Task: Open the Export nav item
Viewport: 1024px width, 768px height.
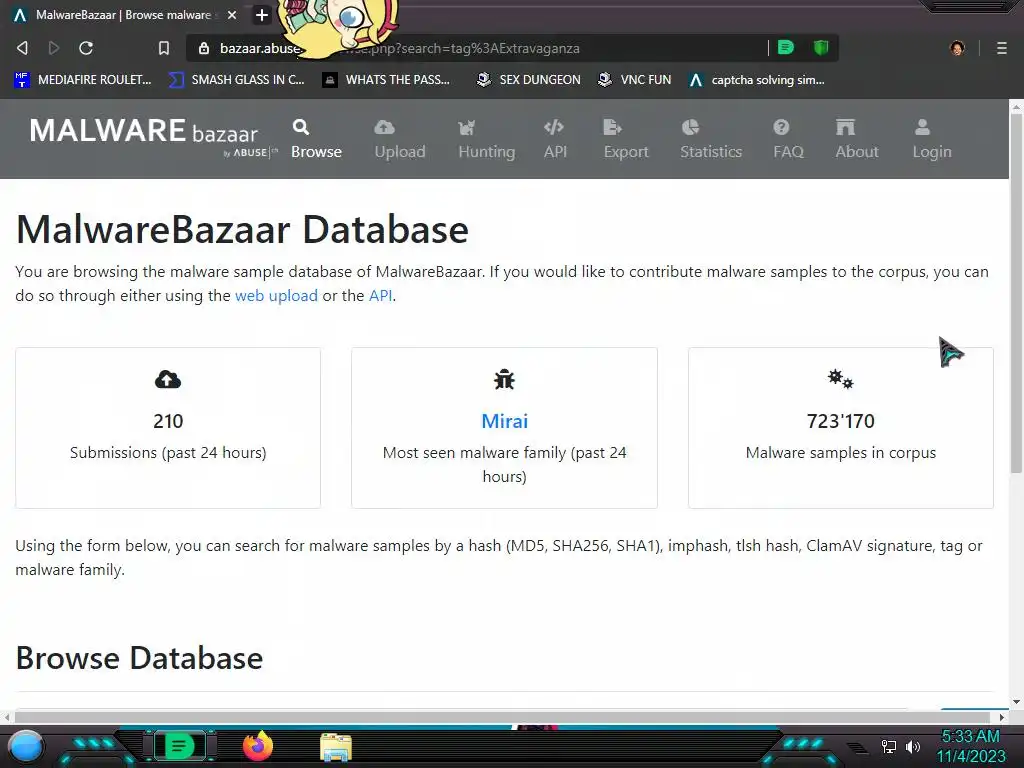Action: click(626, 139)
